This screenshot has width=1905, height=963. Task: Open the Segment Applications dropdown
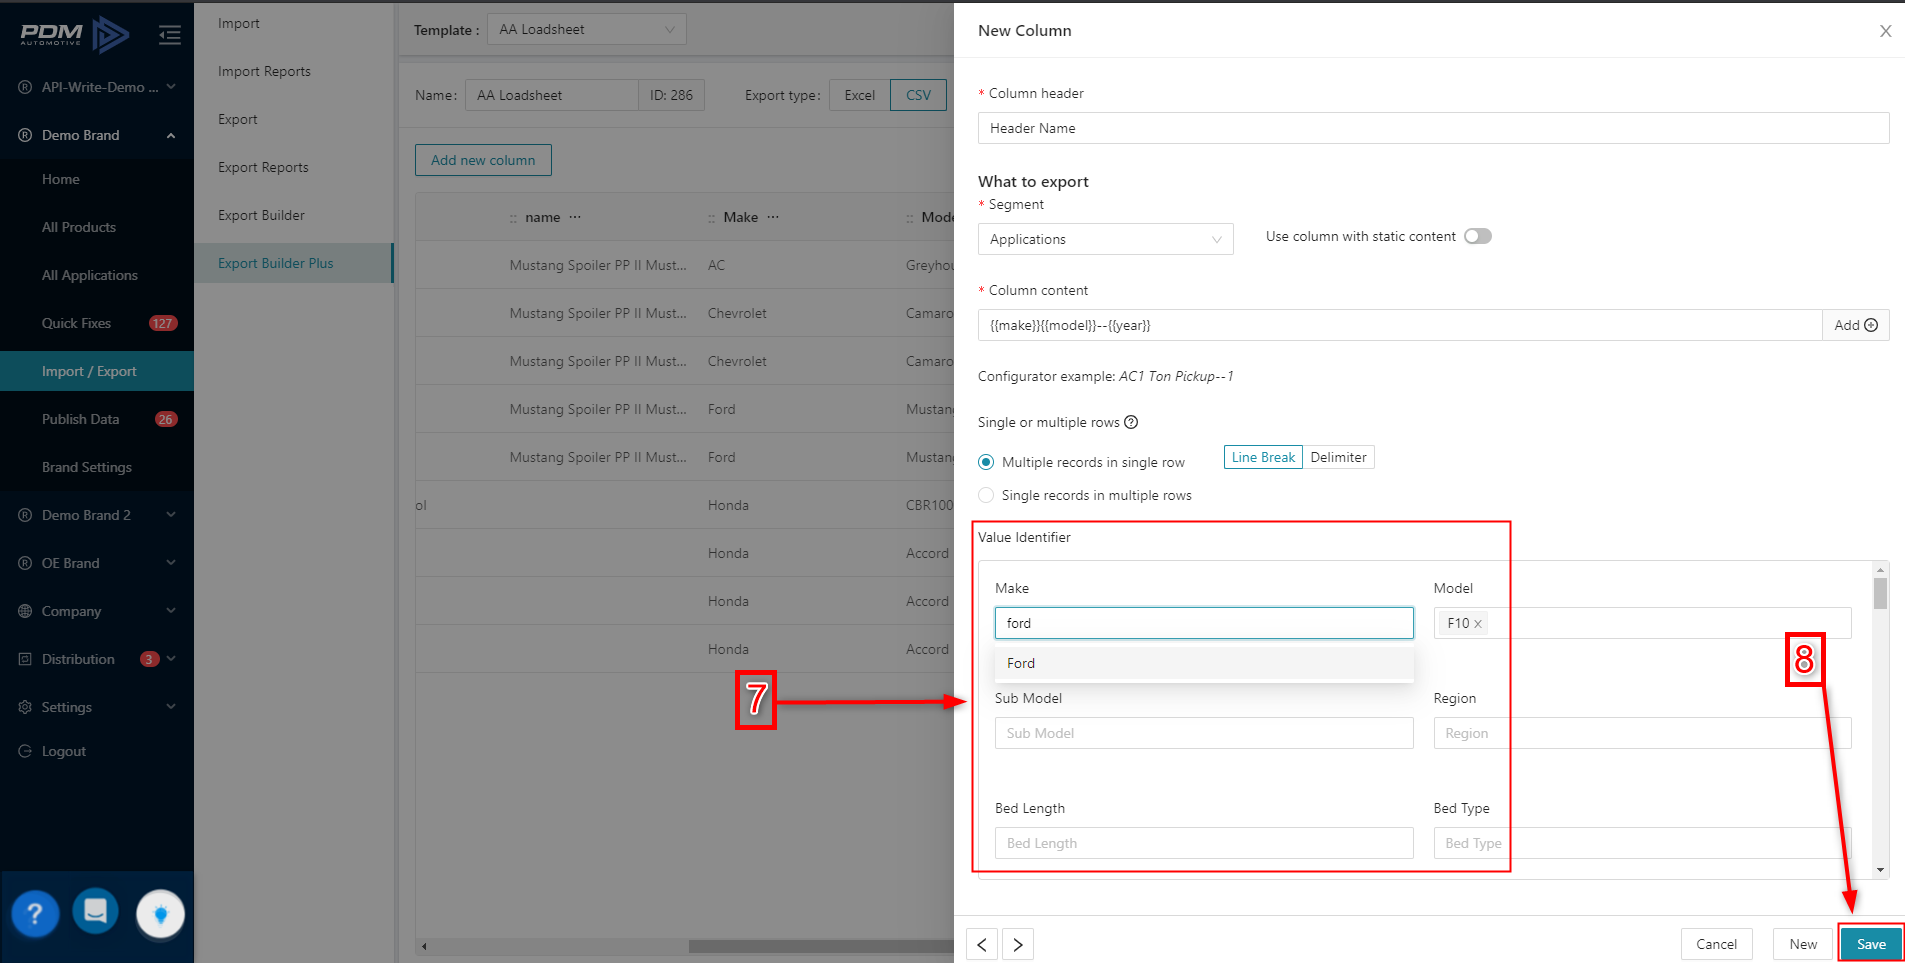tap(1105, 239)
